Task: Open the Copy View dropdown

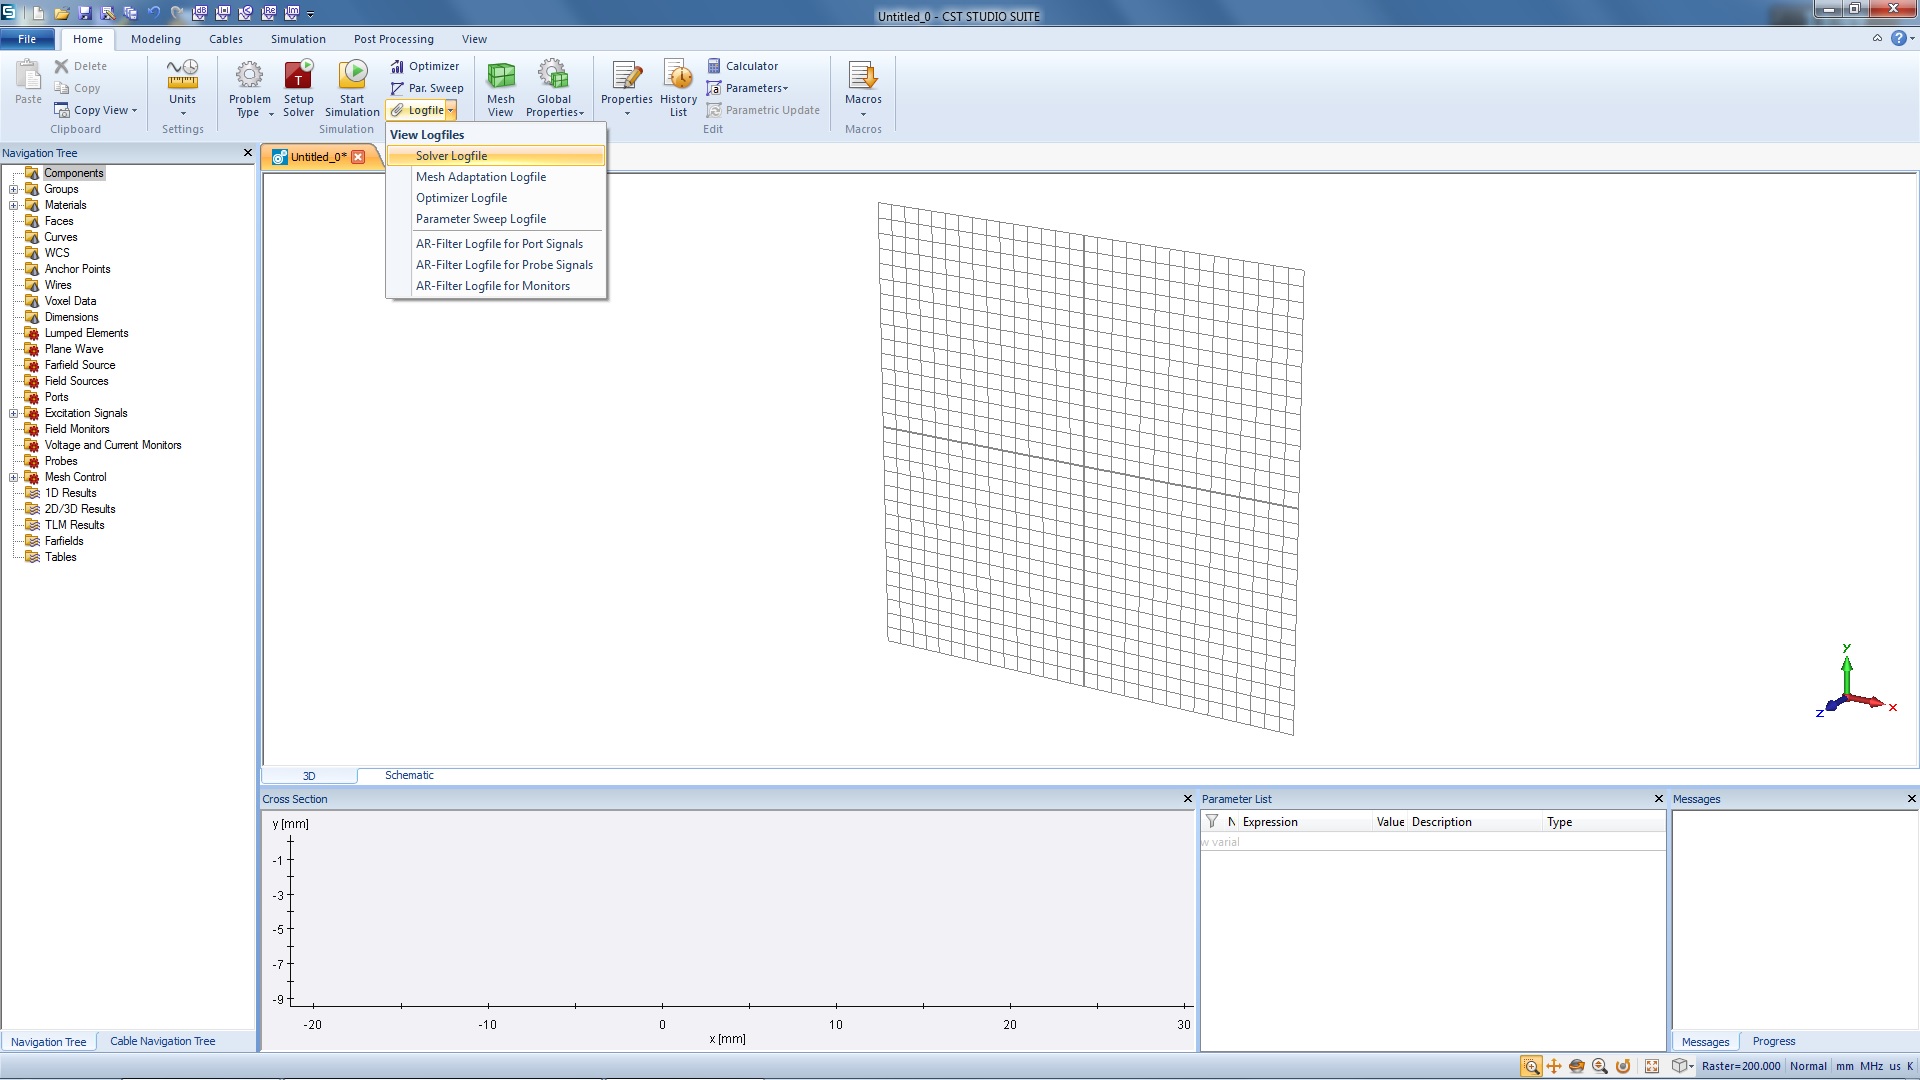Action: [x=96, y=110]
